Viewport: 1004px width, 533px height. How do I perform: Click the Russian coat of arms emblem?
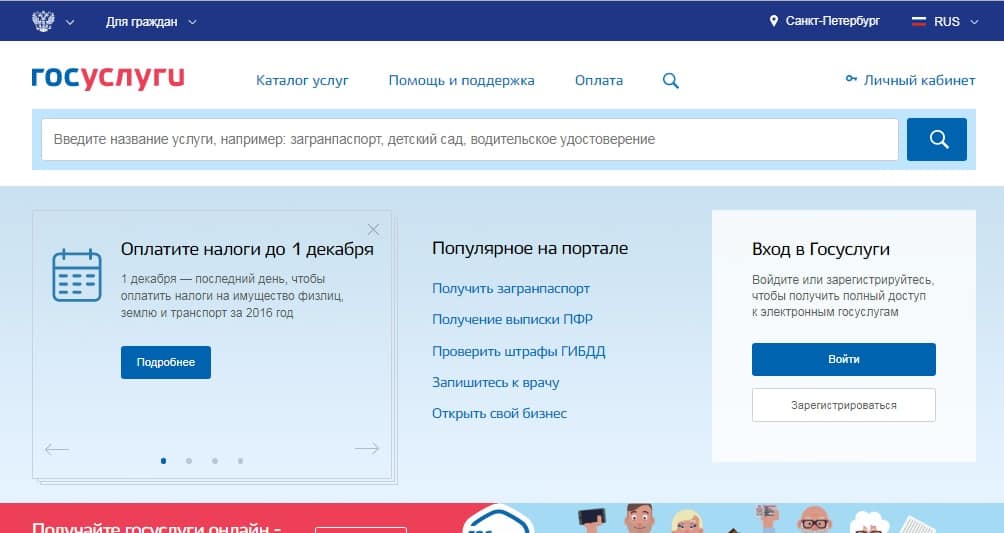[43, 21]
